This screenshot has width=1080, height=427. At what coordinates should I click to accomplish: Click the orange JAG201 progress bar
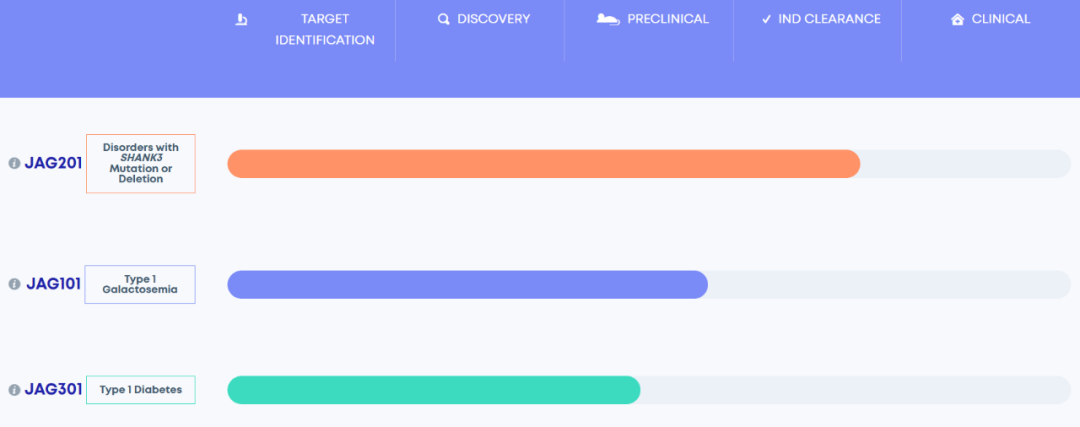click(x=543, y=164)
